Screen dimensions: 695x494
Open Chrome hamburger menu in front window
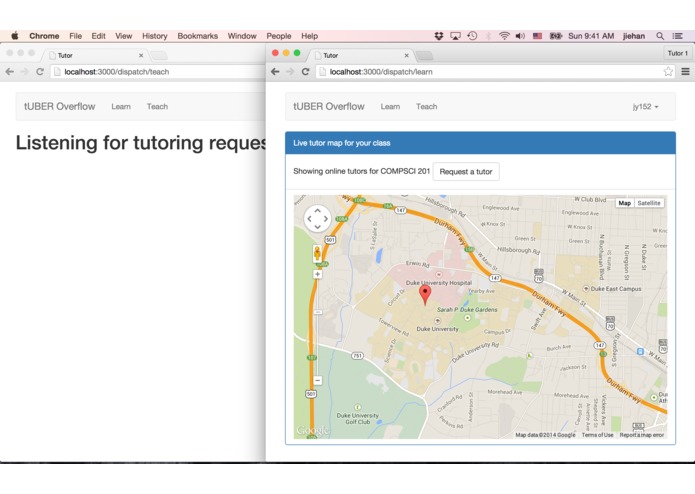point(685,71)
